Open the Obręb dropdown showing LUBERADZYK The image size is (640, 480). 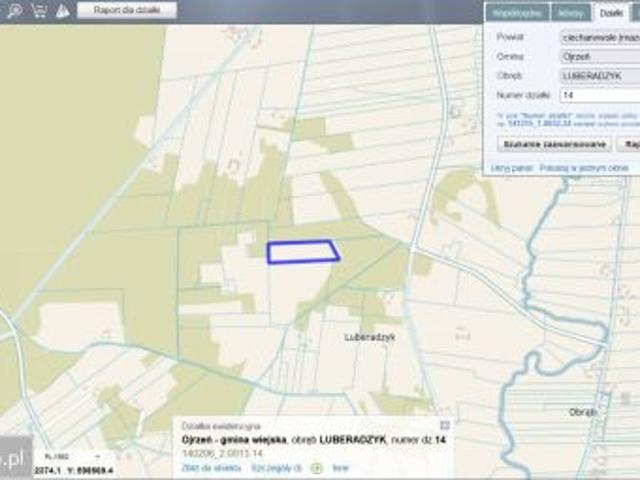[600, 76]
